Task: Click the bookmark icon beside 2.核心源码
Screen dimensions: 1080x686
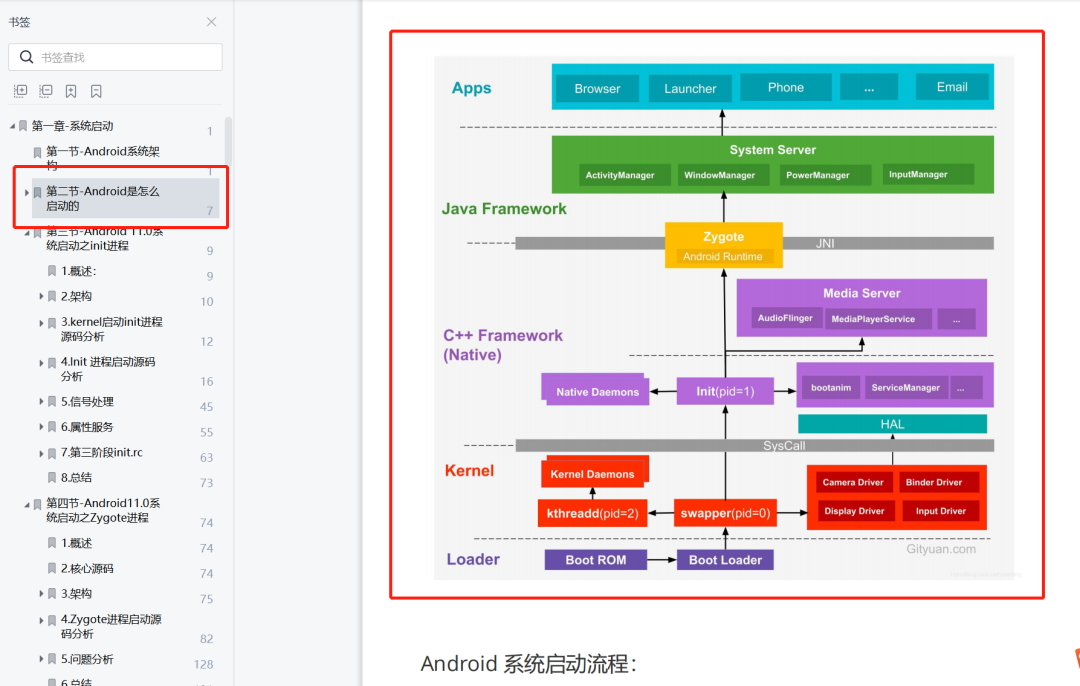Action: click(x=52, y=568)
